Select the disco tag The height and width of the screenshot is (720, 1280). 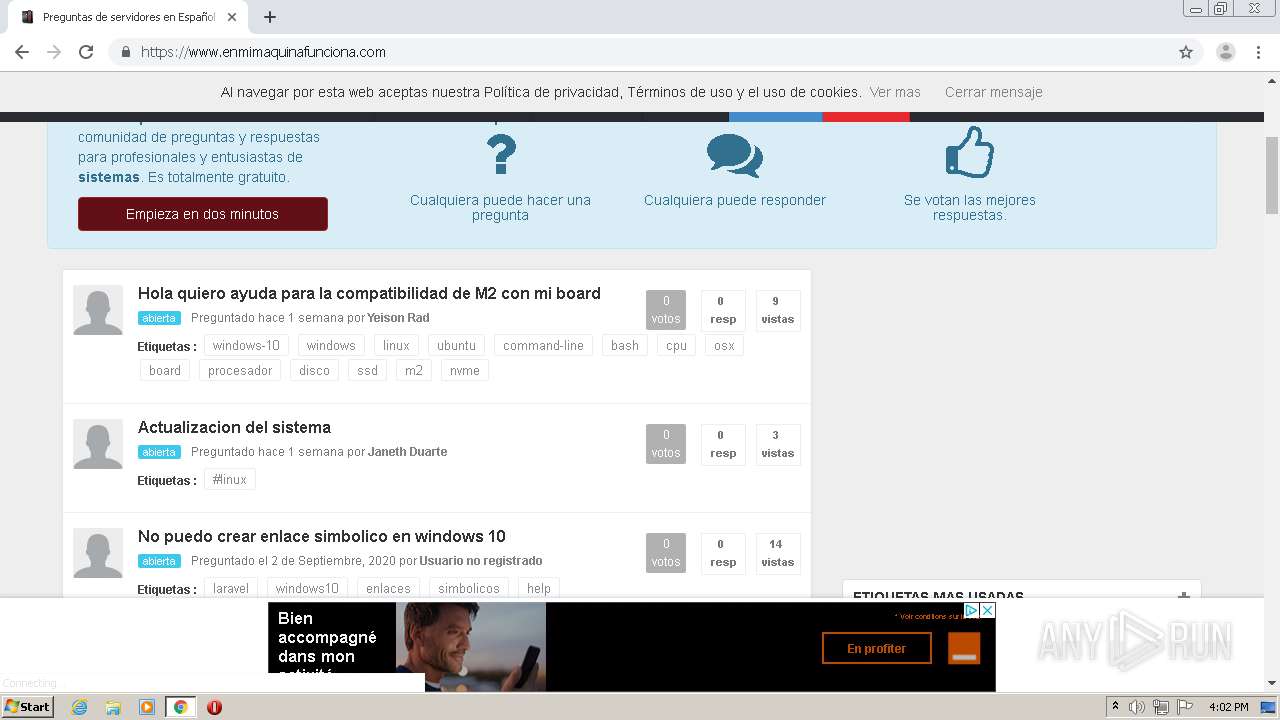314,370
